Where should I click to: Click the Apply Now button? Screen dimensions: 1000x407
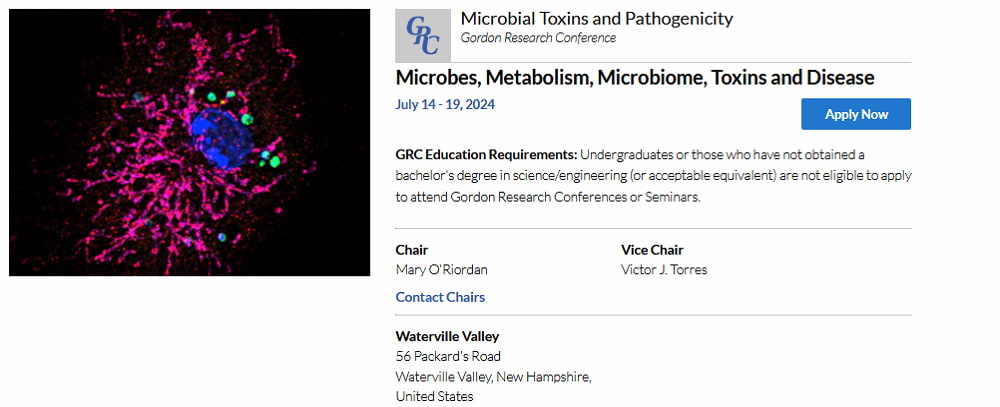tap(856, 114)
